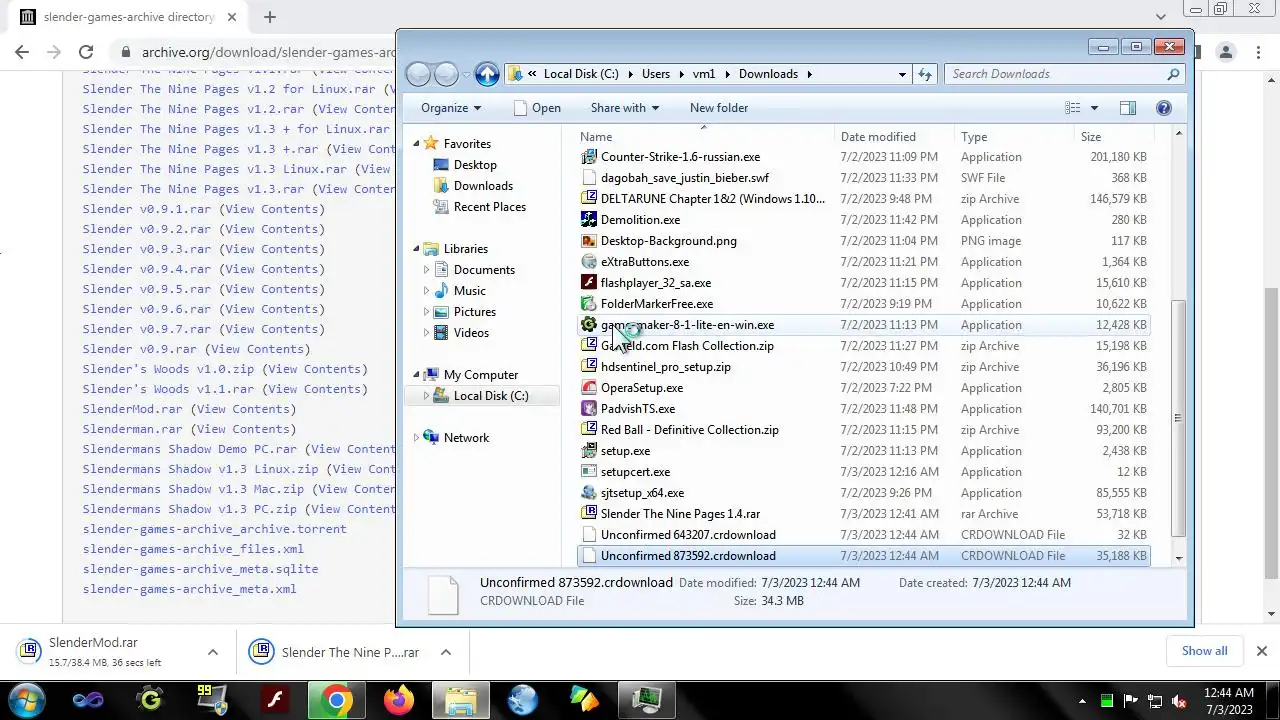Select the flashplayer_32_sa.exe red icon
This screenshot has height=720, width=1280.
point(589,283)
